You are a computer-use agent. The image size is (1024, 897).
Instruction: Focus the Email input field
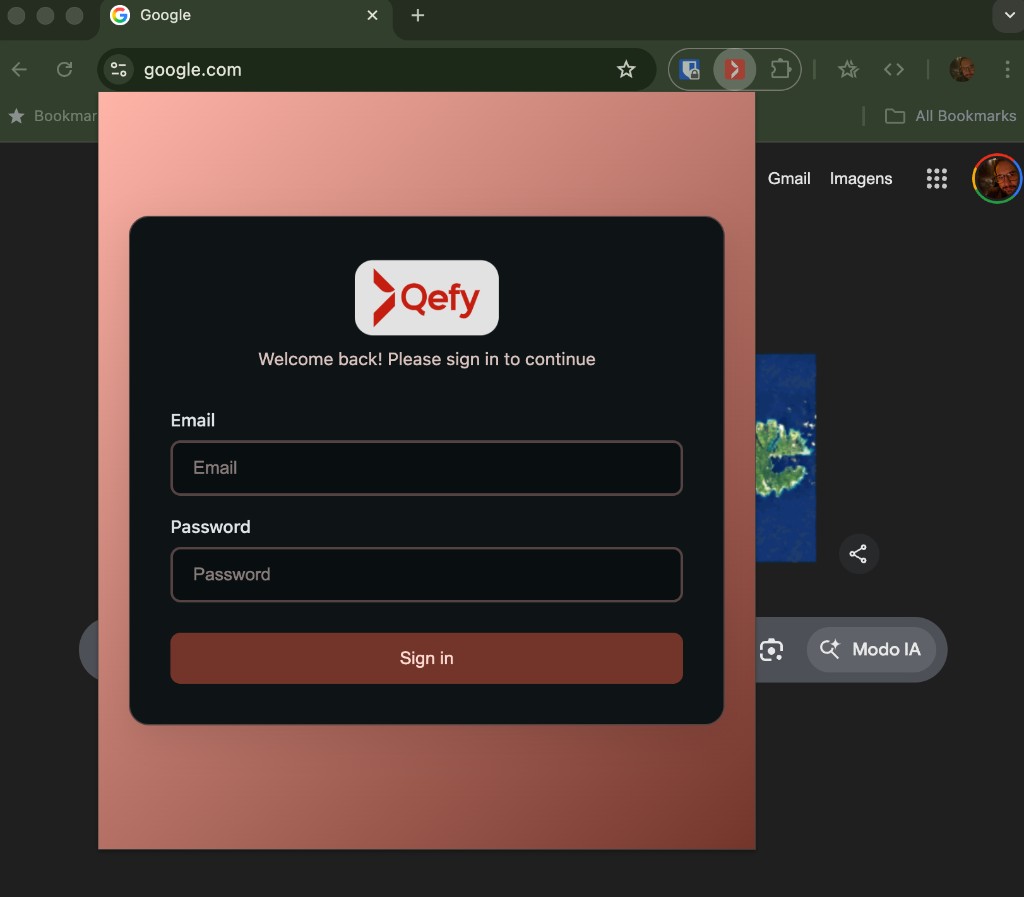click(x=426, y=468)
